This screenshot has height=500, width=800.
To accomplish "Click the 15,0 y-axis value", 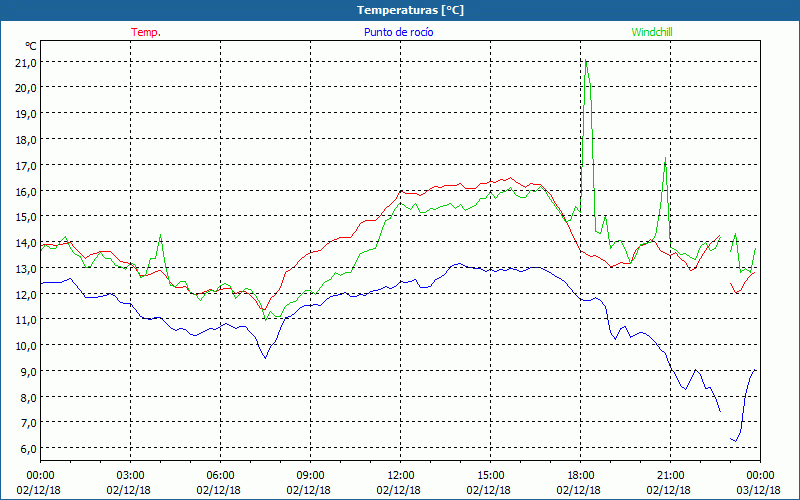I will pyautogui.click(x=26, y=217).
